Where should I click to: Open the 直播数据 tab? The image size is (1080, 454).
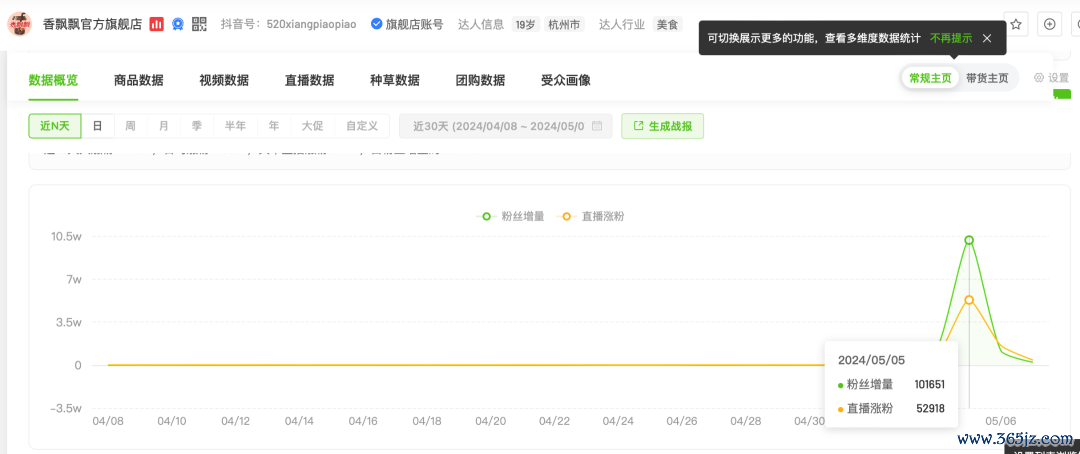309,81
